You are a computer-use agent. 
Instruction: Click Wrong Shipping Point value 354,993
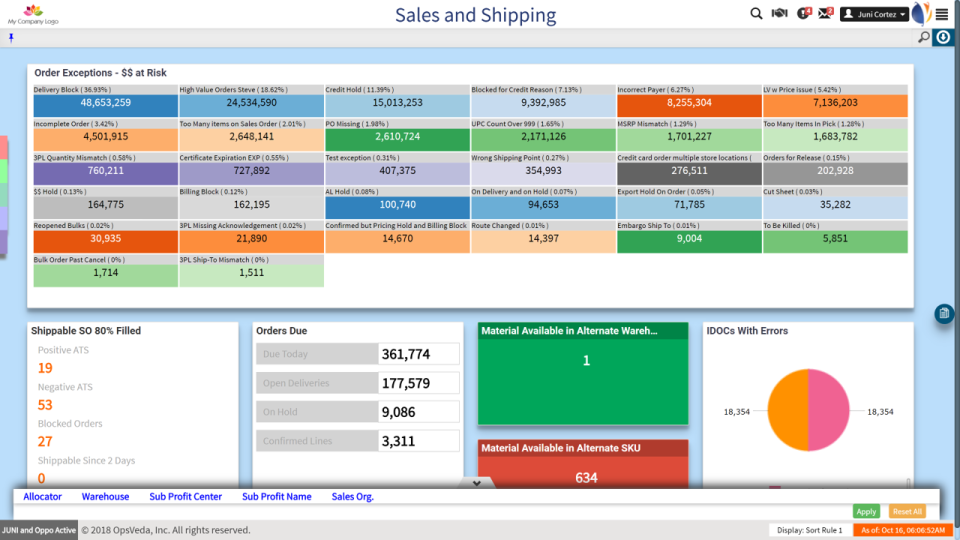543,171
